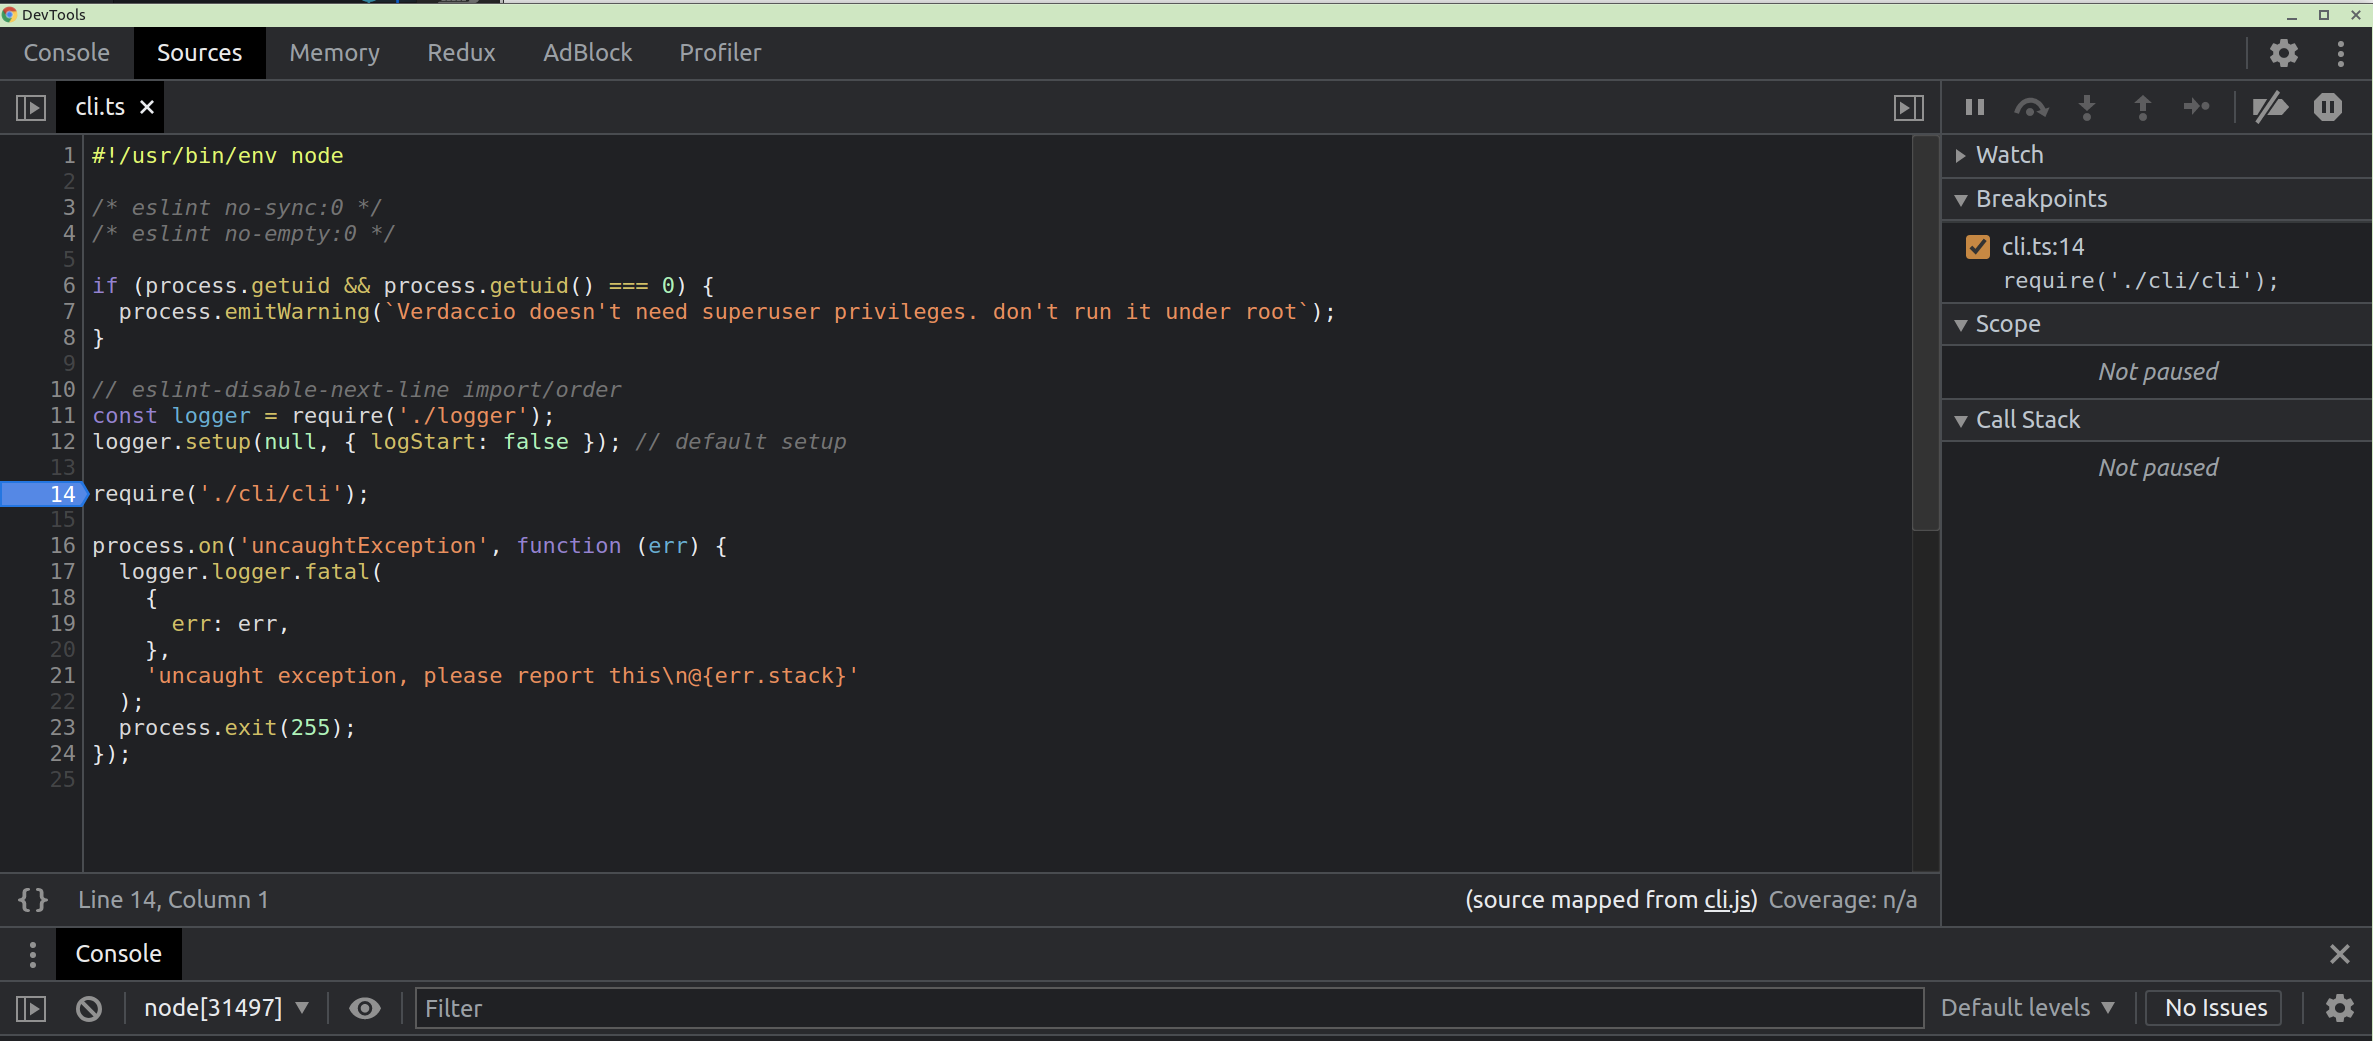Open the Default levels dropdown
Image resolution: width=2373 pixels, height=1041 pixels.
(2028, 1007)
